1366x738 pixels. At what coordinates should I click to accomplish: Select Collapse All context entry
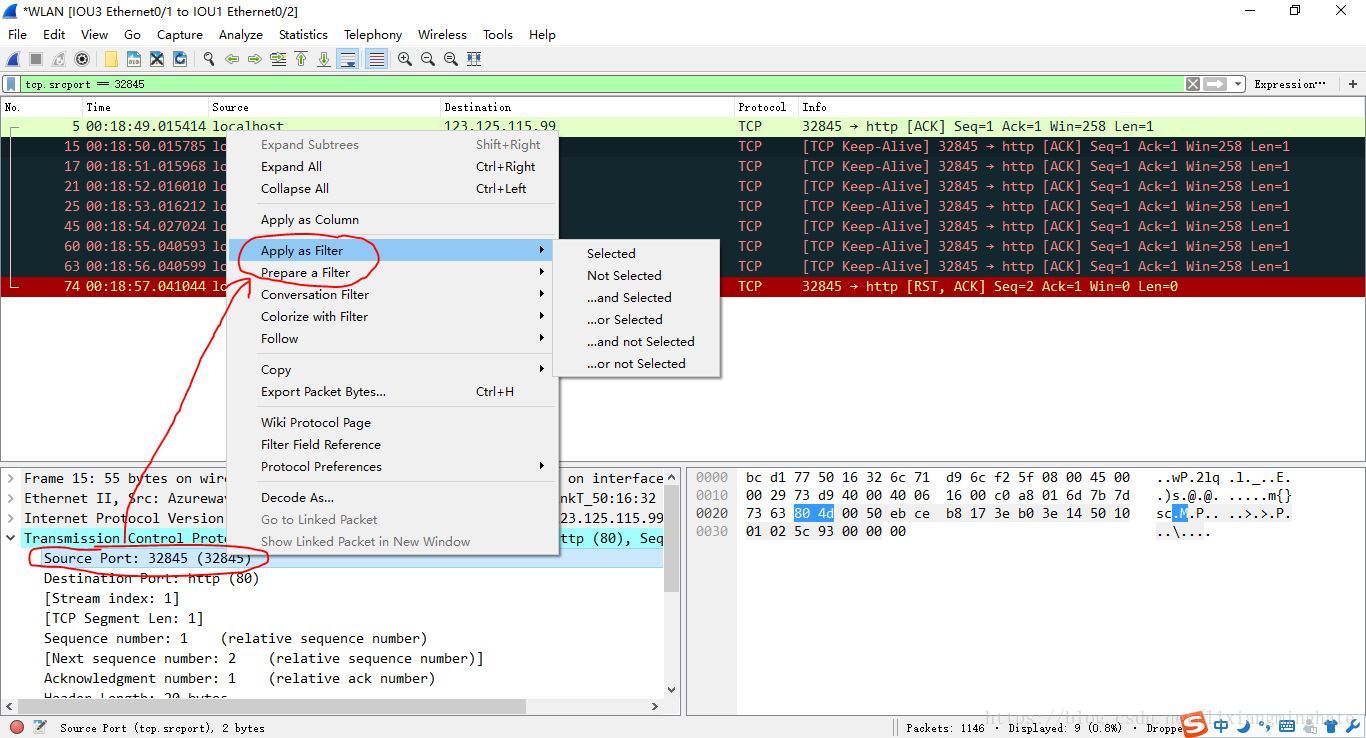(392, 188)
